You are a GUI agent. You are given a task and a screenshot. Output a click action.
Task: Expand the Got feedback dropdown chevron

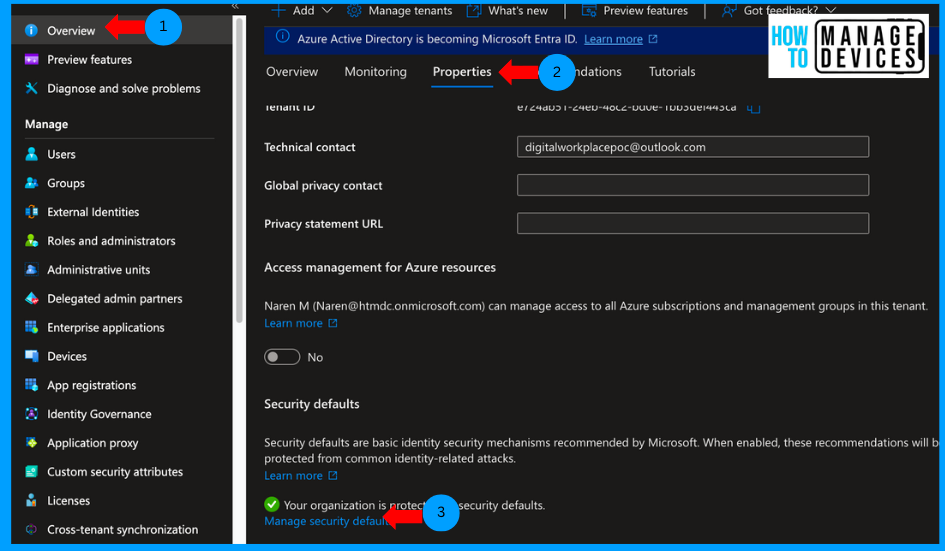coord(830,10)
